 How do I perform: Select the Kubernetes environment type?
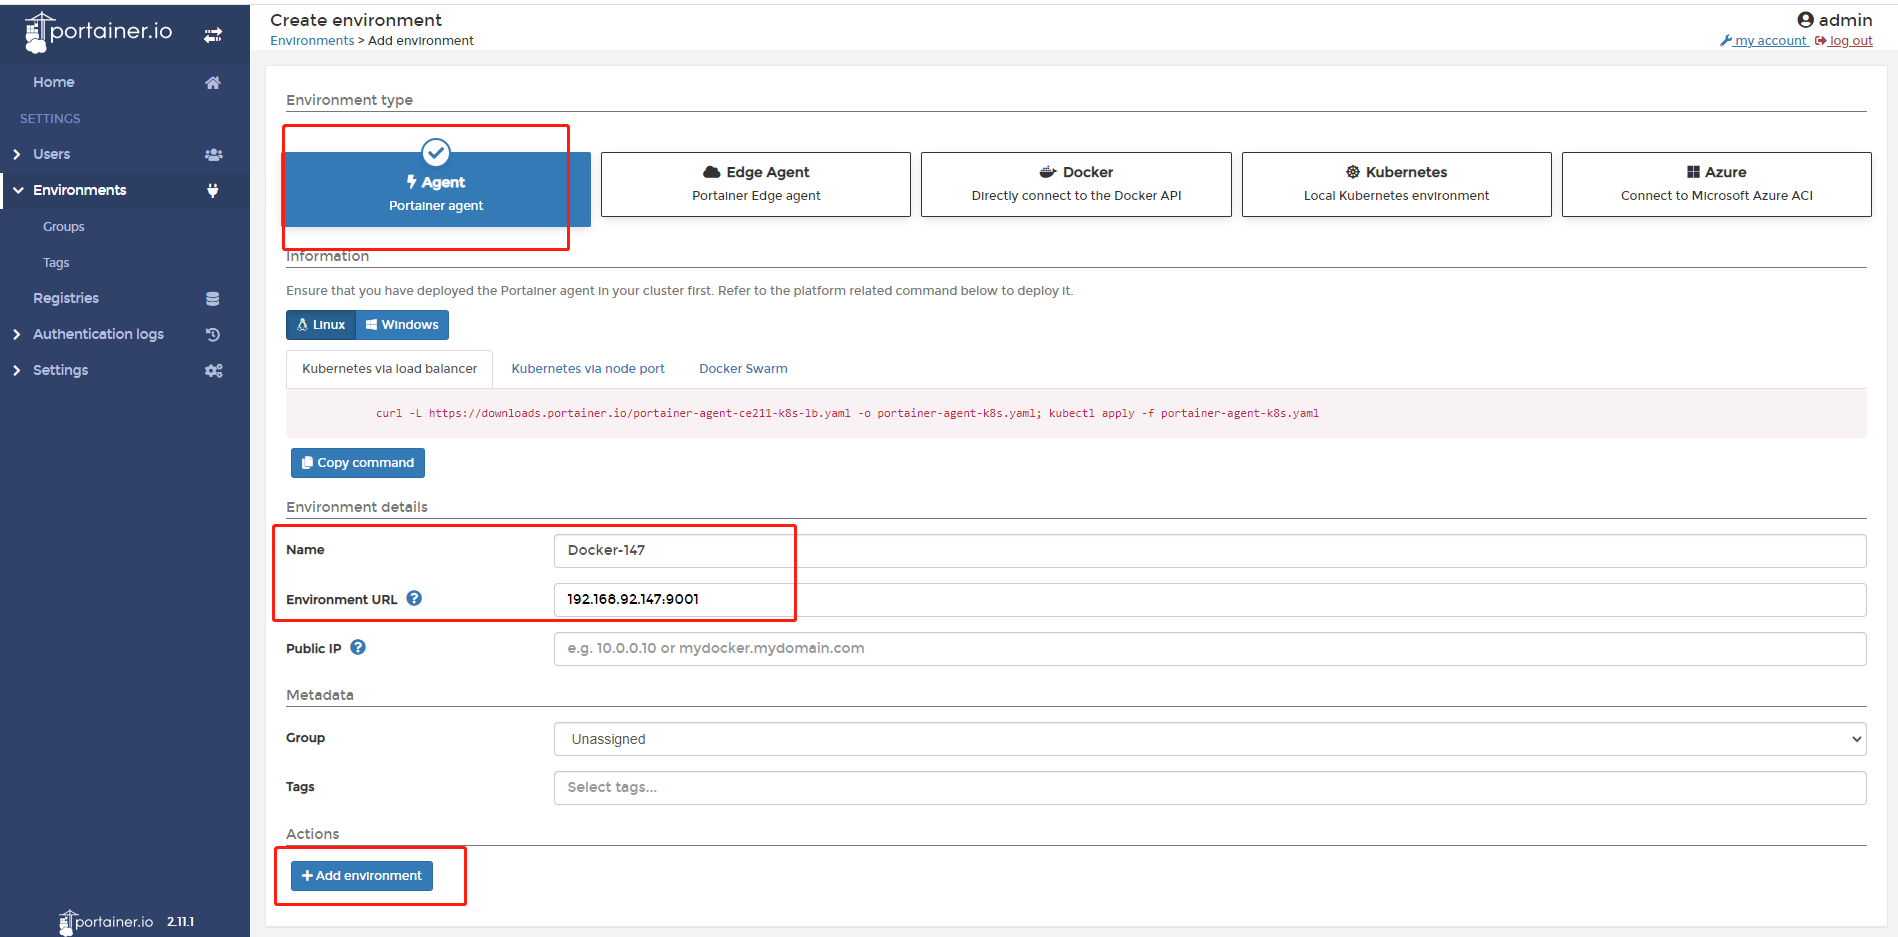(x=1396, y=184)
